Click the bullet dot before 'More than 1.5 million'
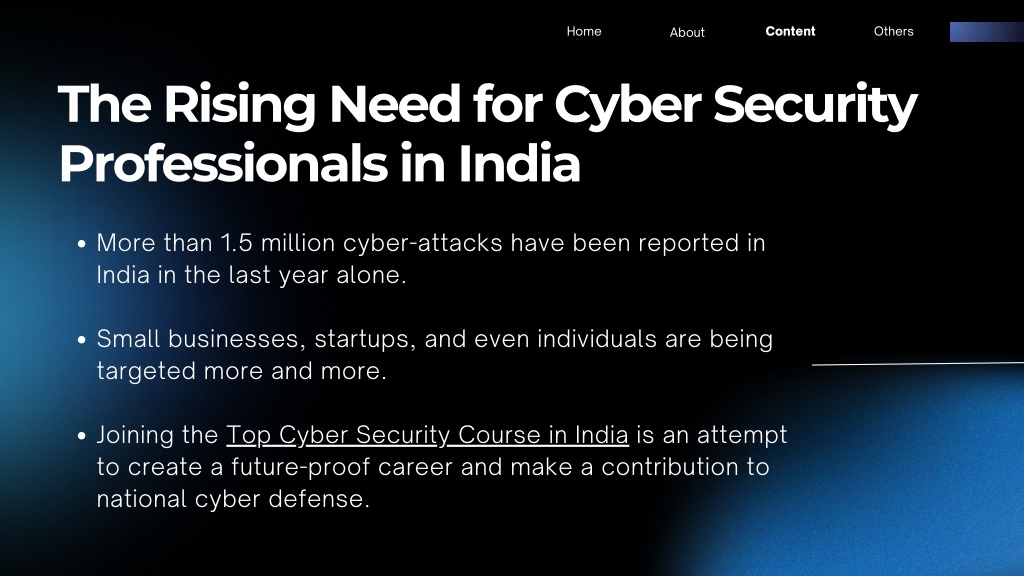1024x576 pixels. coord(82,244)
